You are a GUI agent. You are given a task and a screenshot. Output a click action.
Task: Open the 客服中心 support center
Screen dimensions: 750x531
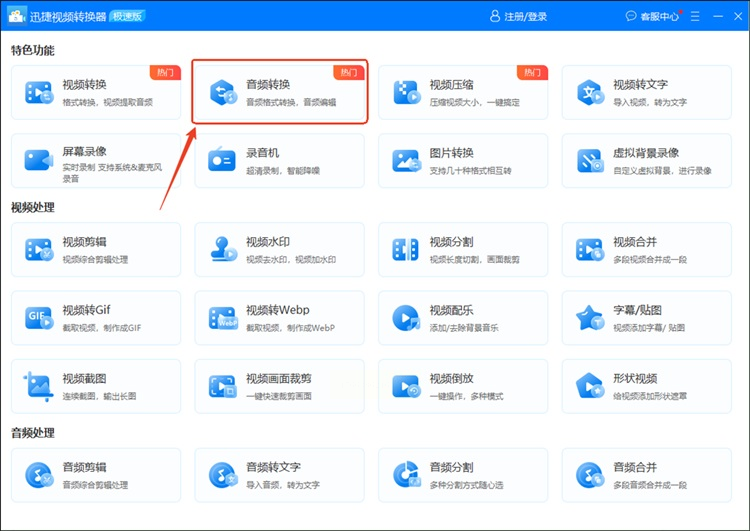tap(652, 16)
